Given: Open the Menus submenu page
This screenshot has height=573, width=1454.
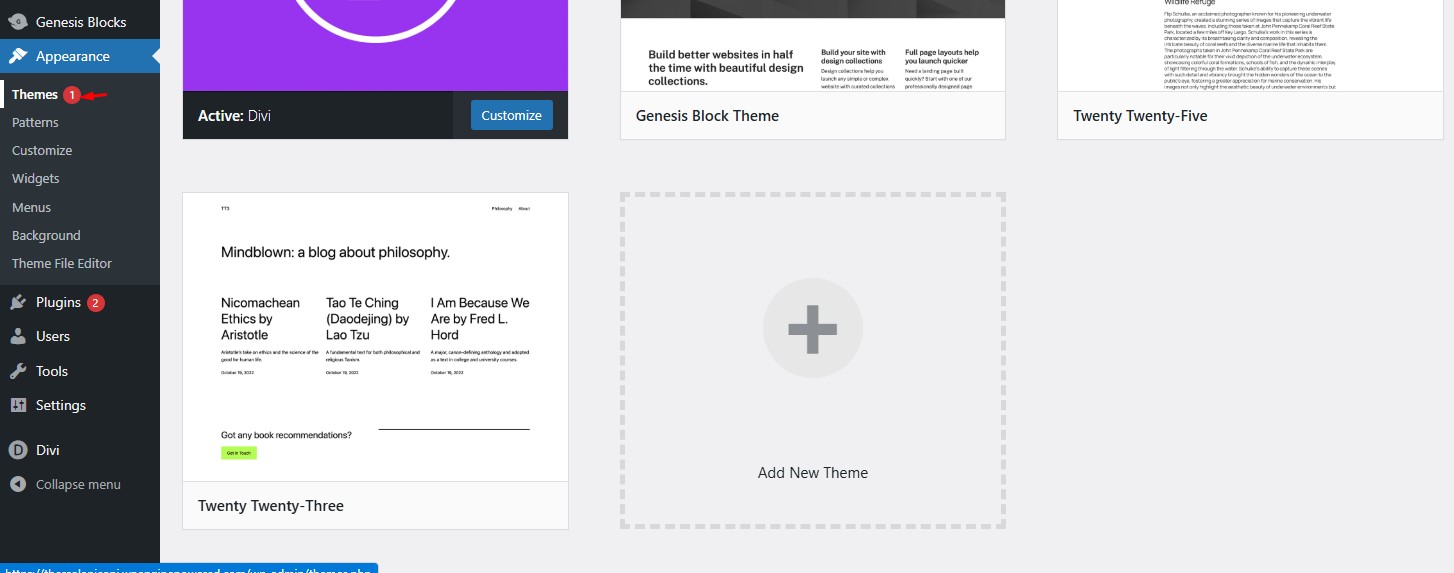Looking at the screenshot, I should [x=31, y=207].
